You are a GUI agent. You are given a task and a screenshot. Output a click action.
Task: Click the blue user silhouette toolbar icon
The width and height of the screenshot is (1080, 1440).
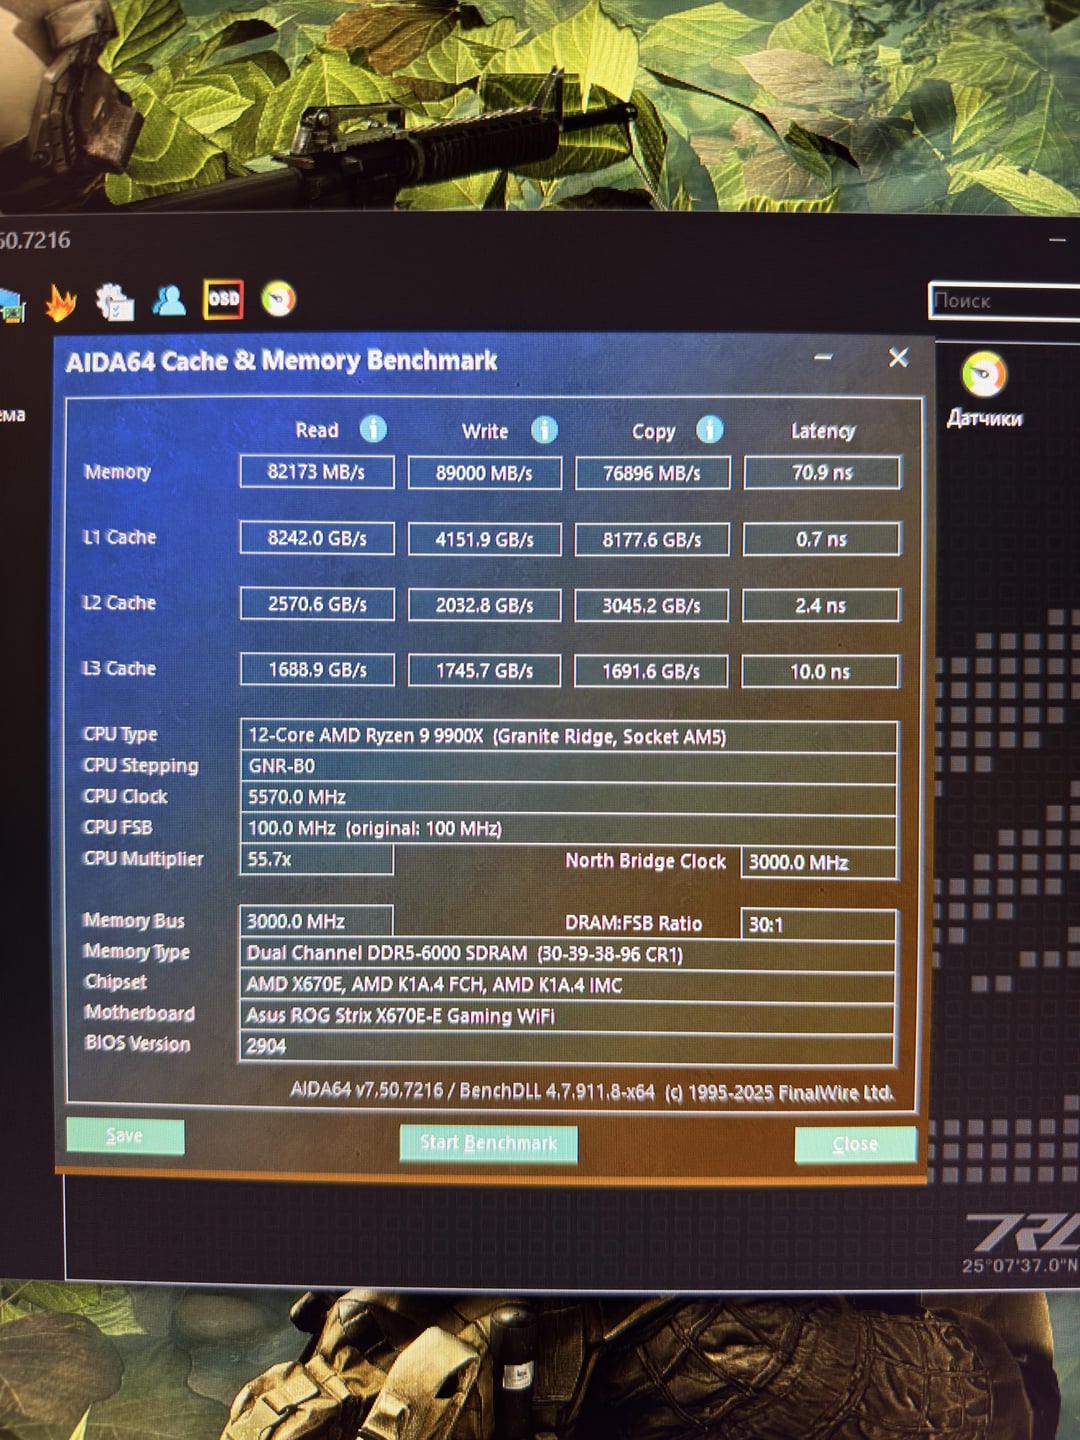169,300
